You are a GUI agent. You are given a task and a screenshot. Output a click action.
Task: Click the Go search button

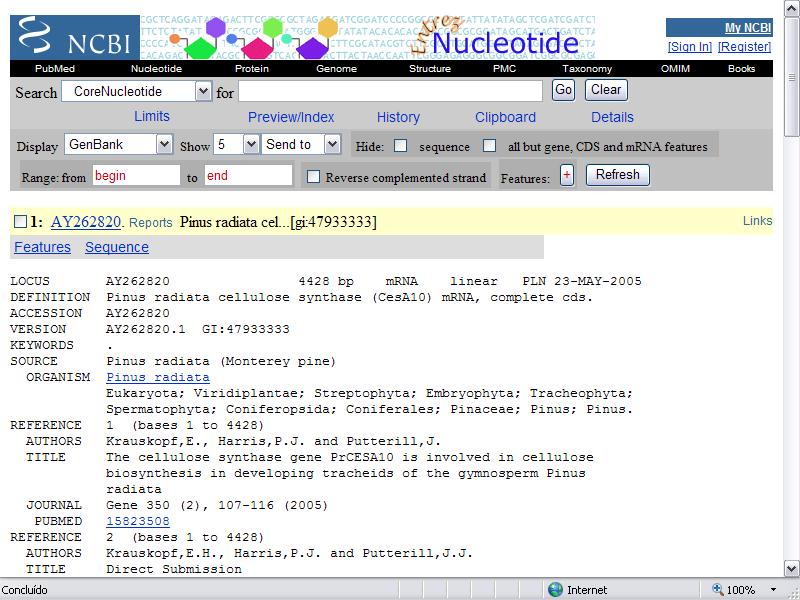563,90
